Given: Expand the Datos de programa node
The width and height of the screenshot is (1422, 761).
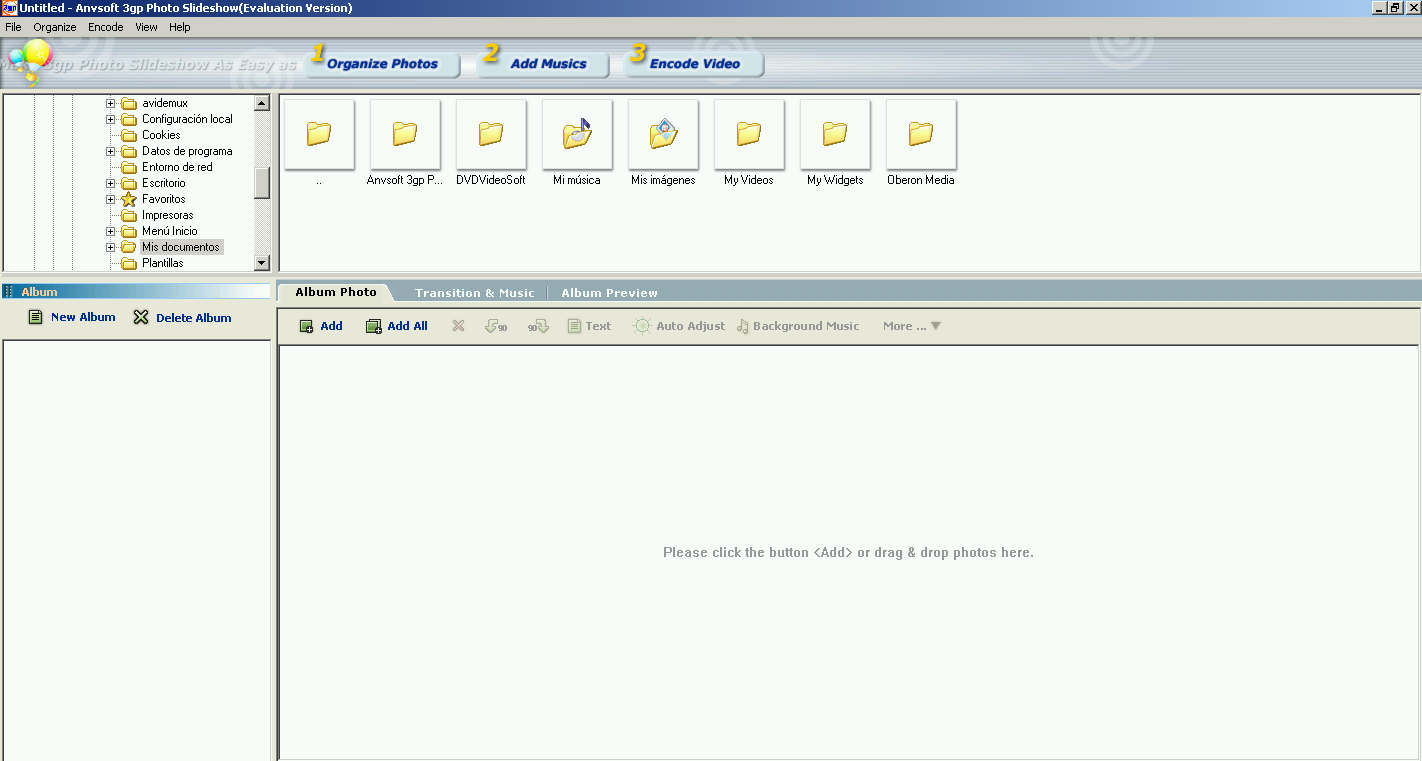Looking at the screenshot, I should (x=111, y=151).
